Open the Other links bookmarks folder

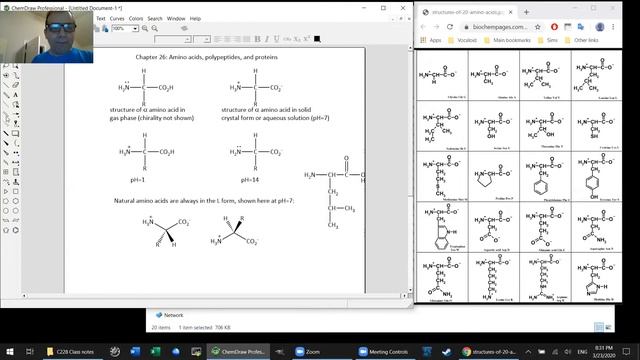(582, 40)
